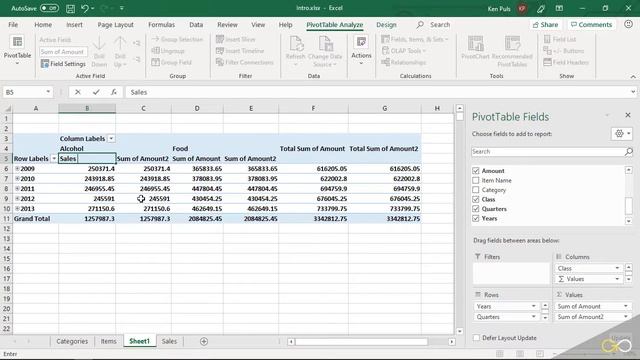This screenshot has width=640, height=360.
Task: Expand the 2011 row group
Action: 17,189
